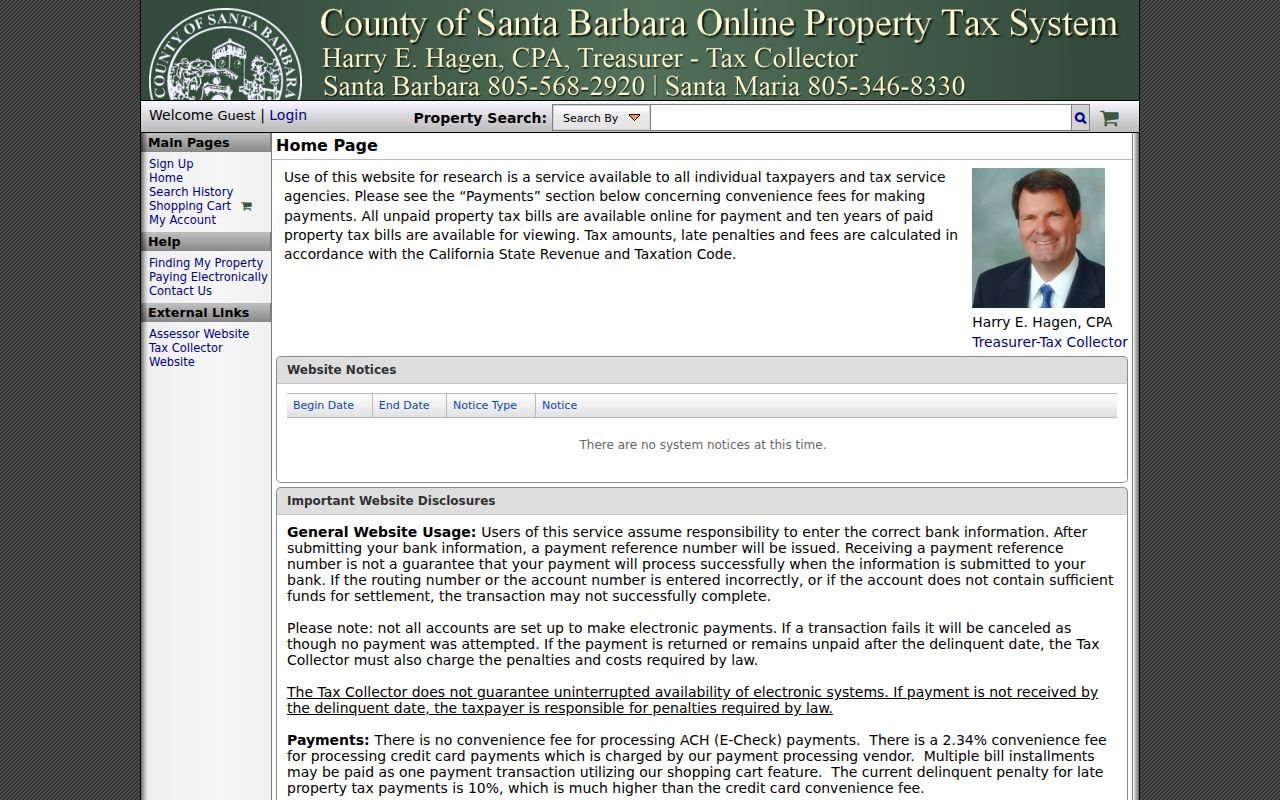This screenshot has width=1280, height=800.
Task: Sort notices by End Date column
Action: pyautogui.click(x=404, y=405)
